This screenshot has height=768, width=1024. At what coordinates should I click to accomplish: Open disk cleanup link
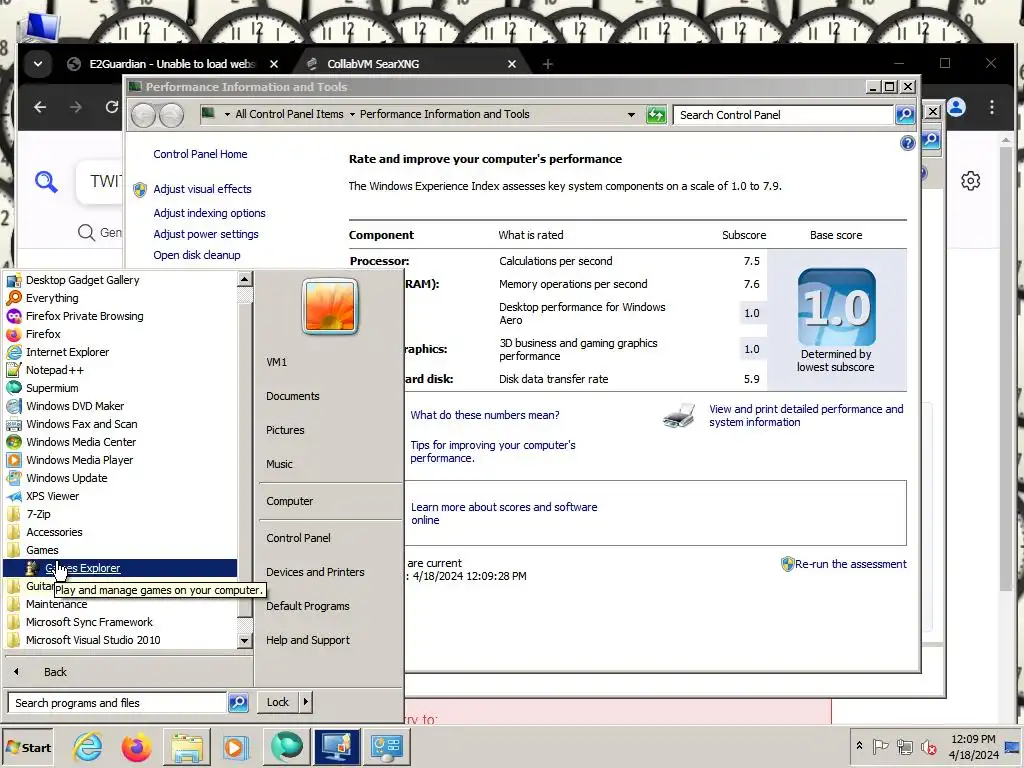click(x=197, y=255)
